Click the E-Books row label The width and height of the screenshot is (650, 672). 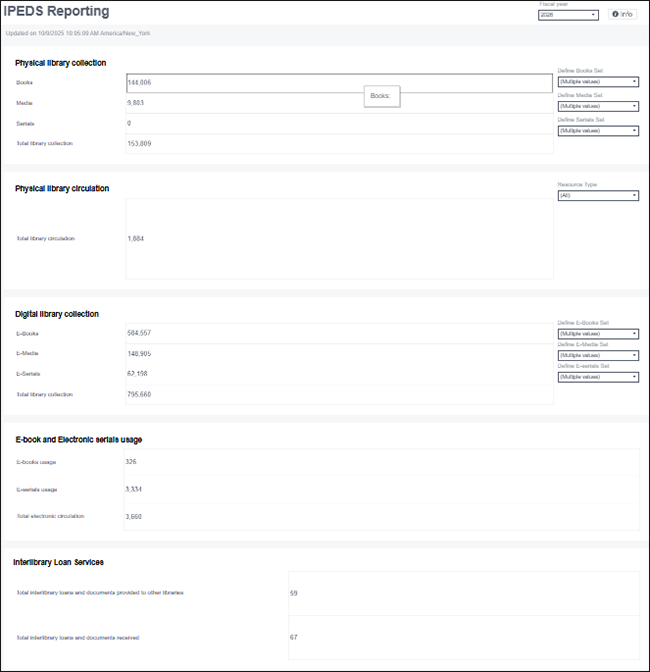(27, 333)
